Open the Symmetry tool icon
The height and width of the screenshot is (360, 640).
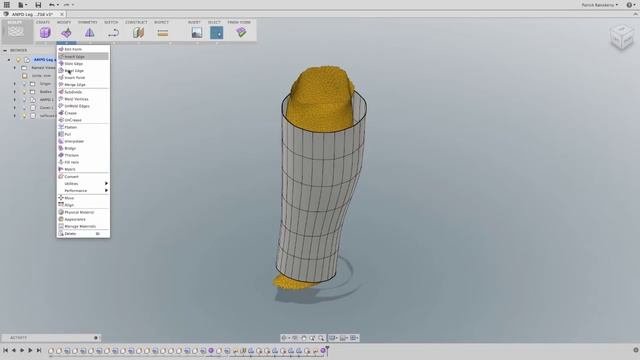[x=89, y=33]
